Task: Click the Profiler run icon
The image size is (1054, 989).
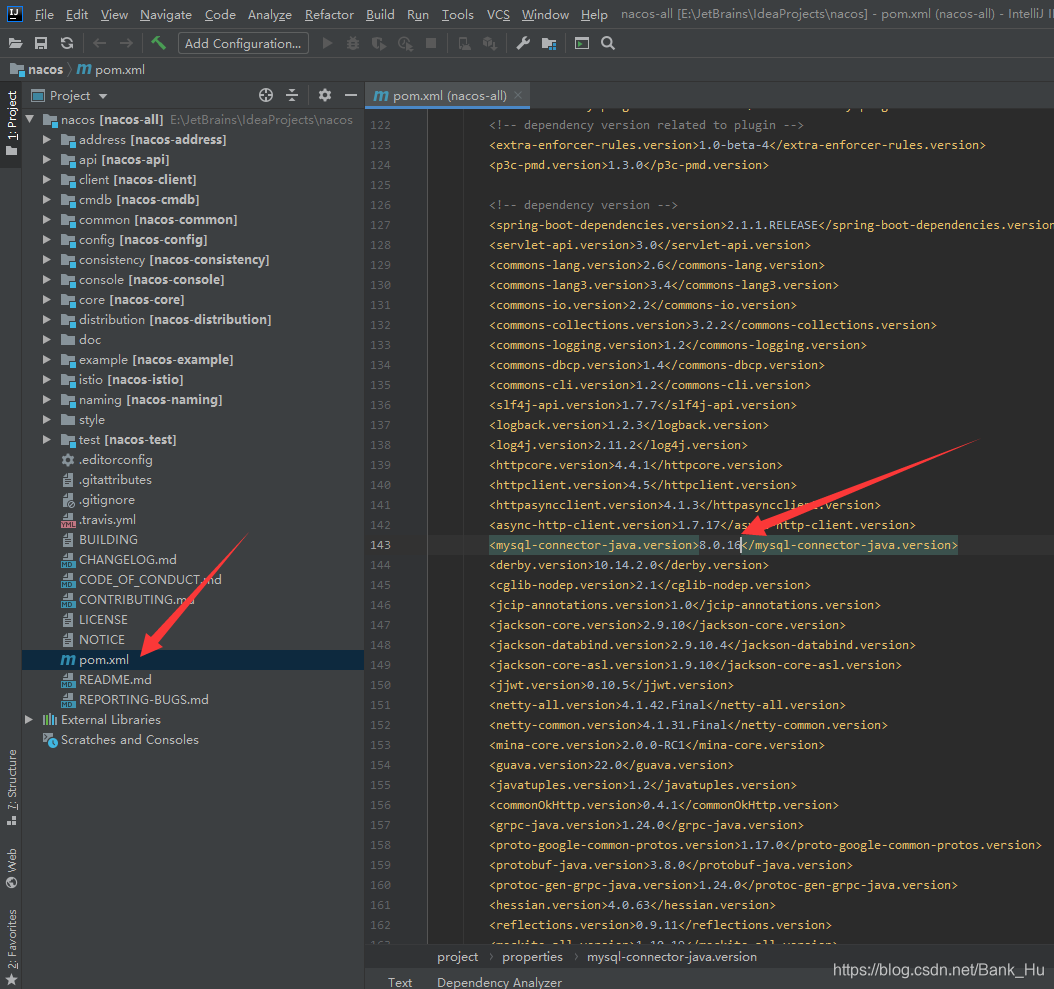Action: point(405,43)
